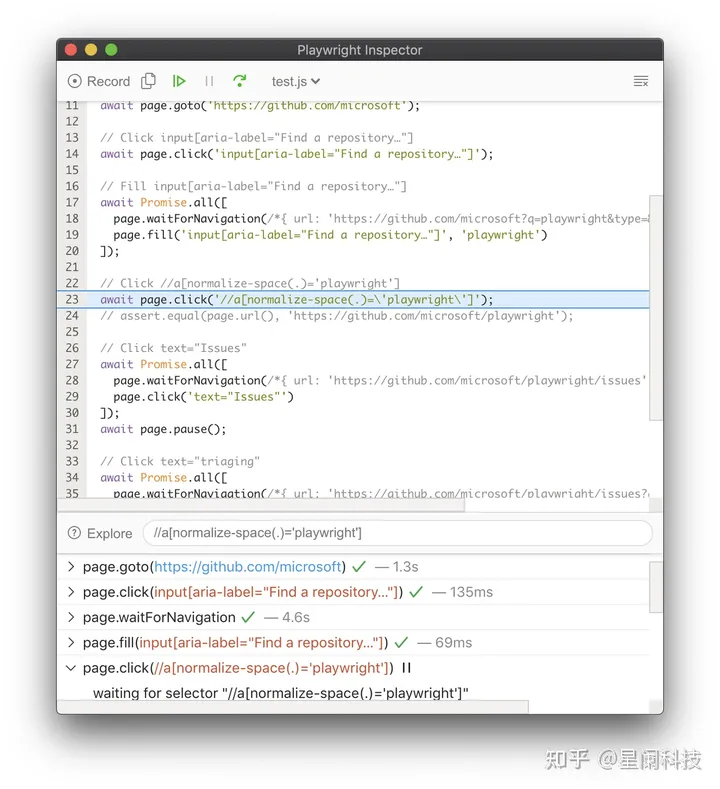Step over to the next action
The height and width of the screenshot is (789, 720).
coord(240,81)
